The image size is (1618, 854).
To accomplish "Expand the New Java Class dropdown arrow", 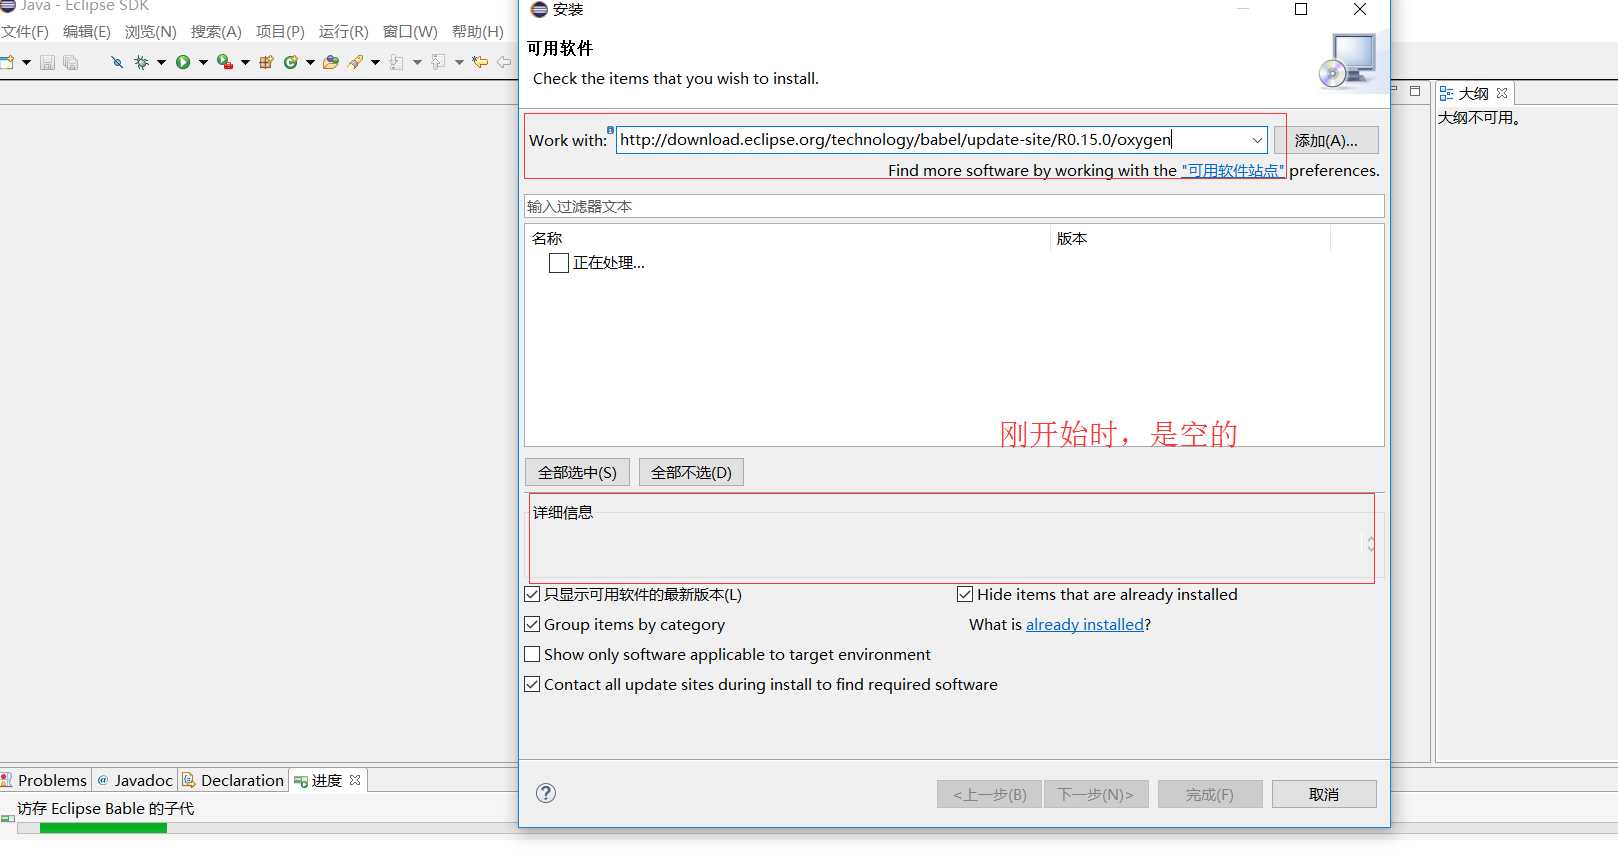I will pyautogui.click(x=310, y=62).
